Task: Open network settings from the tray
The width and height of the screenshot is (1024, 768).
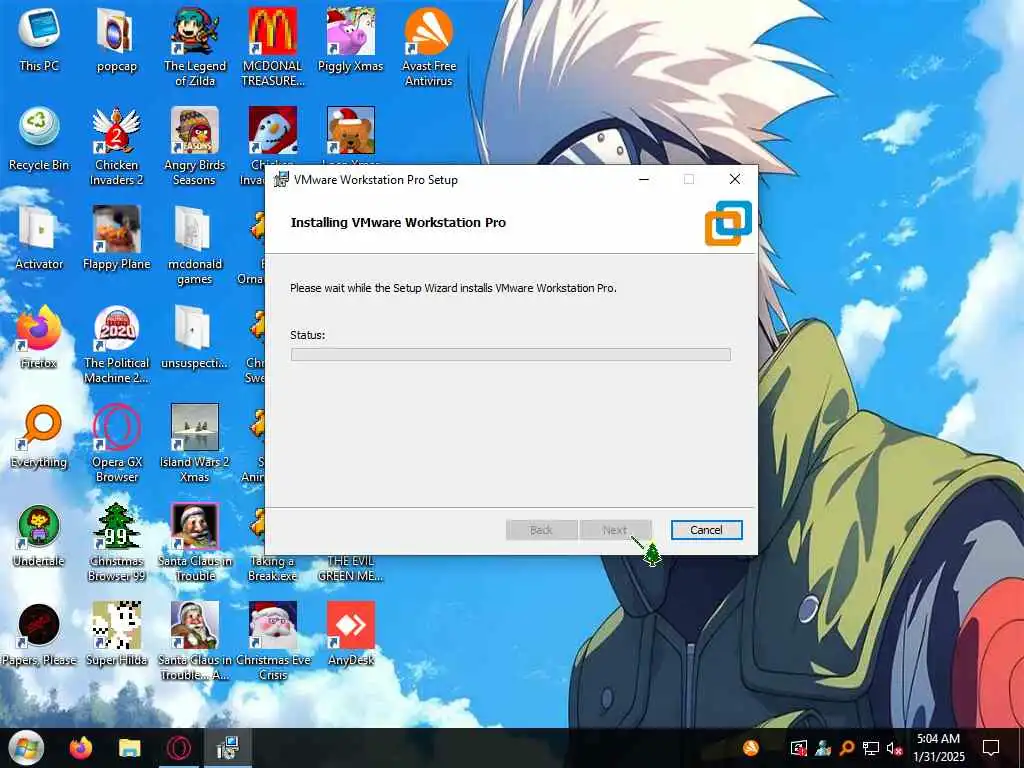Action: coord(871,748)
